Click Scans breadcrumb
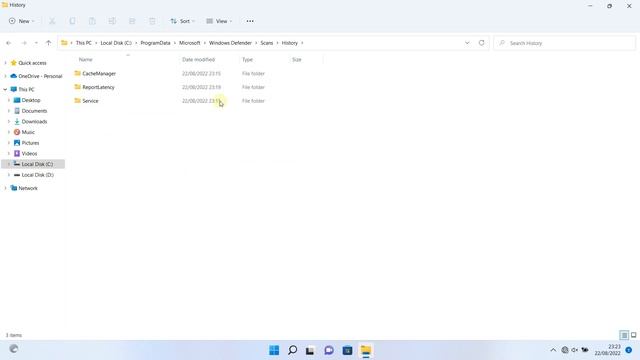 click(x=267, y=43)
